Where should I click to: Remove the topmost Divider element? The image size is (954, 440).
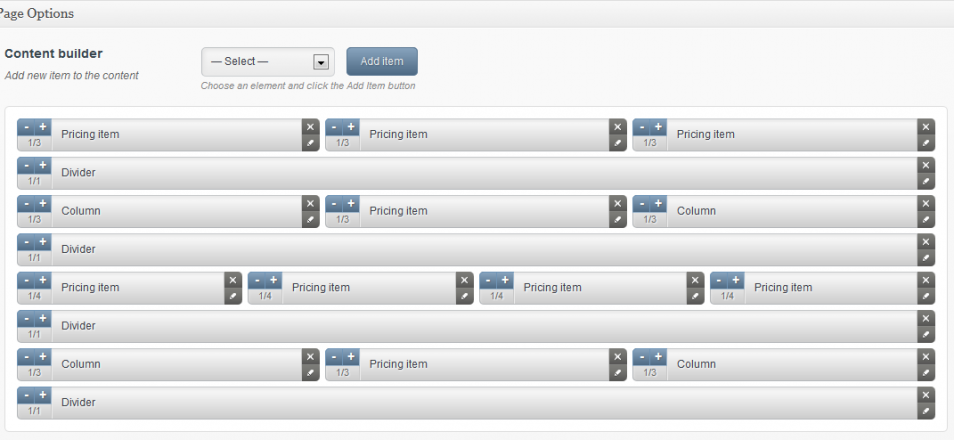(926, 165)
